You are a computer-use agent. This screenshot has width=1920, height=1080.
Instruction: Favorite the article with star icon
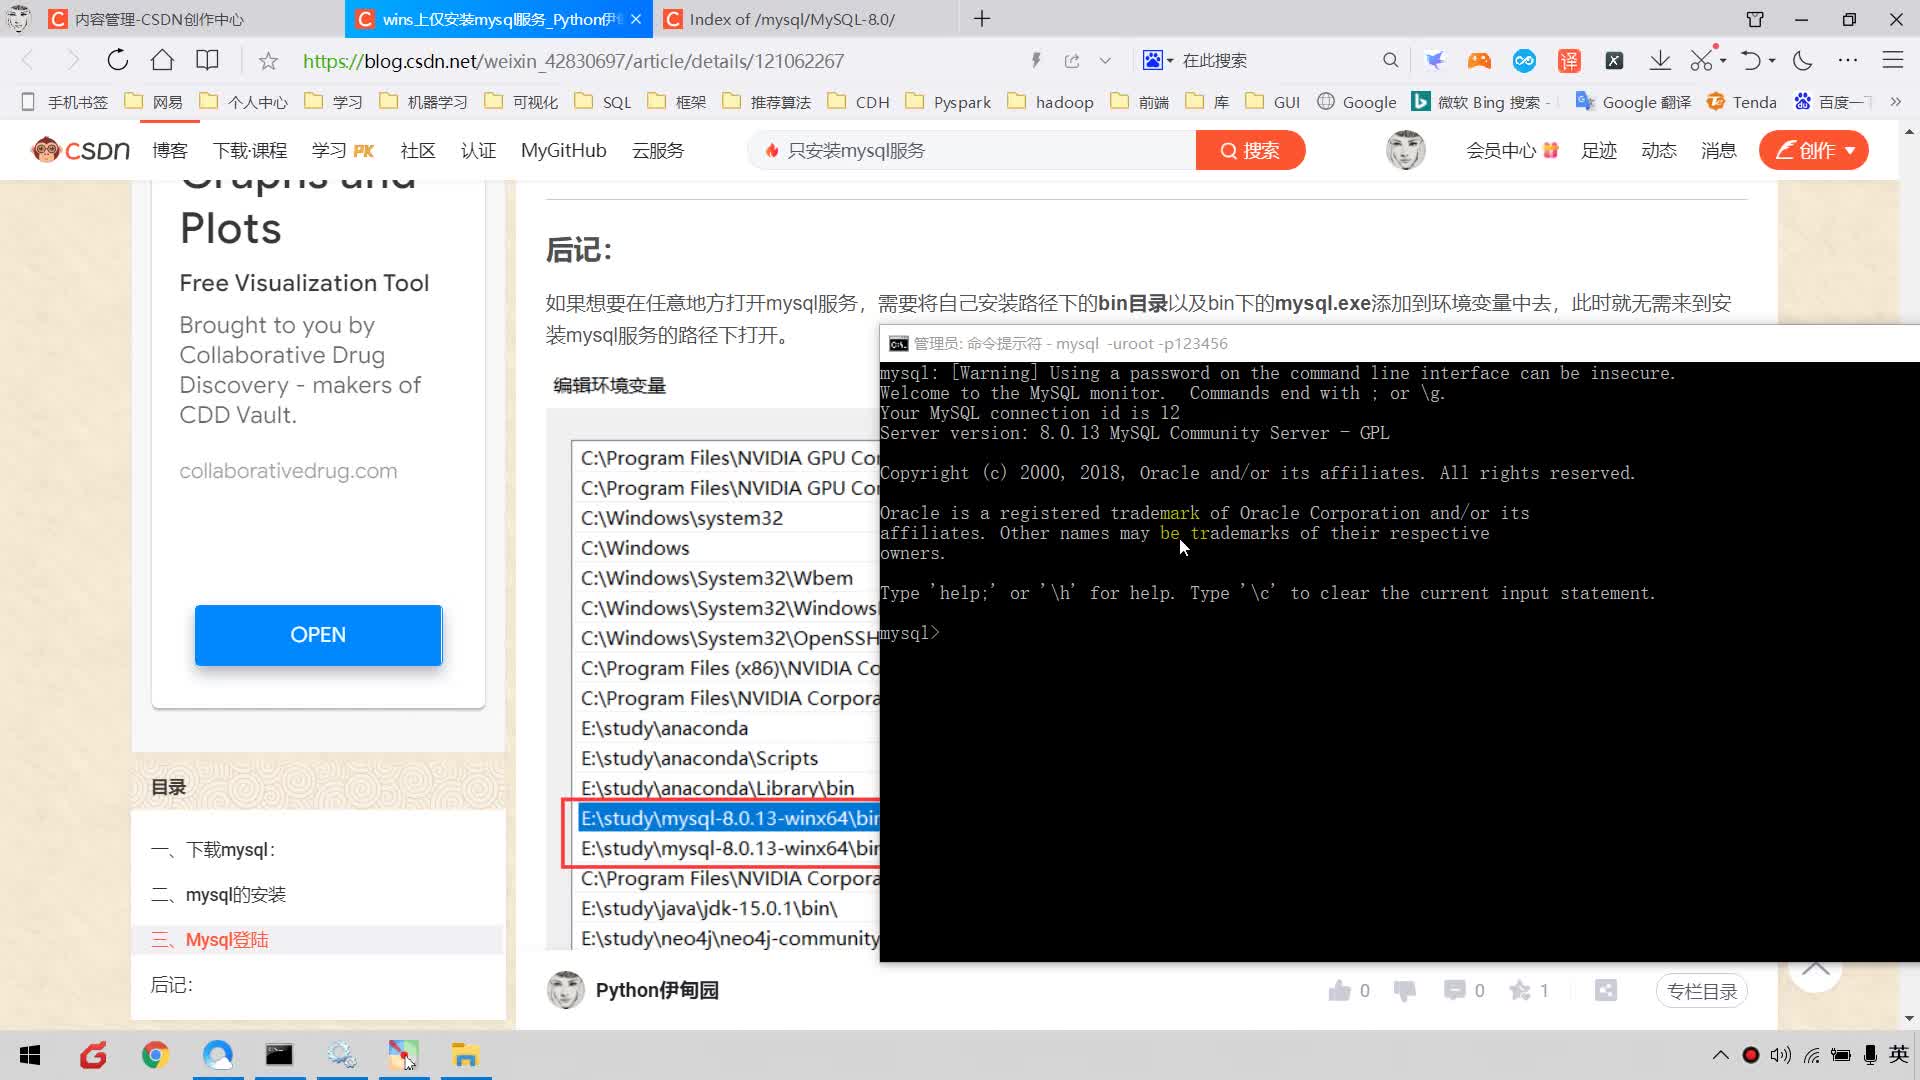(1520, 990)
